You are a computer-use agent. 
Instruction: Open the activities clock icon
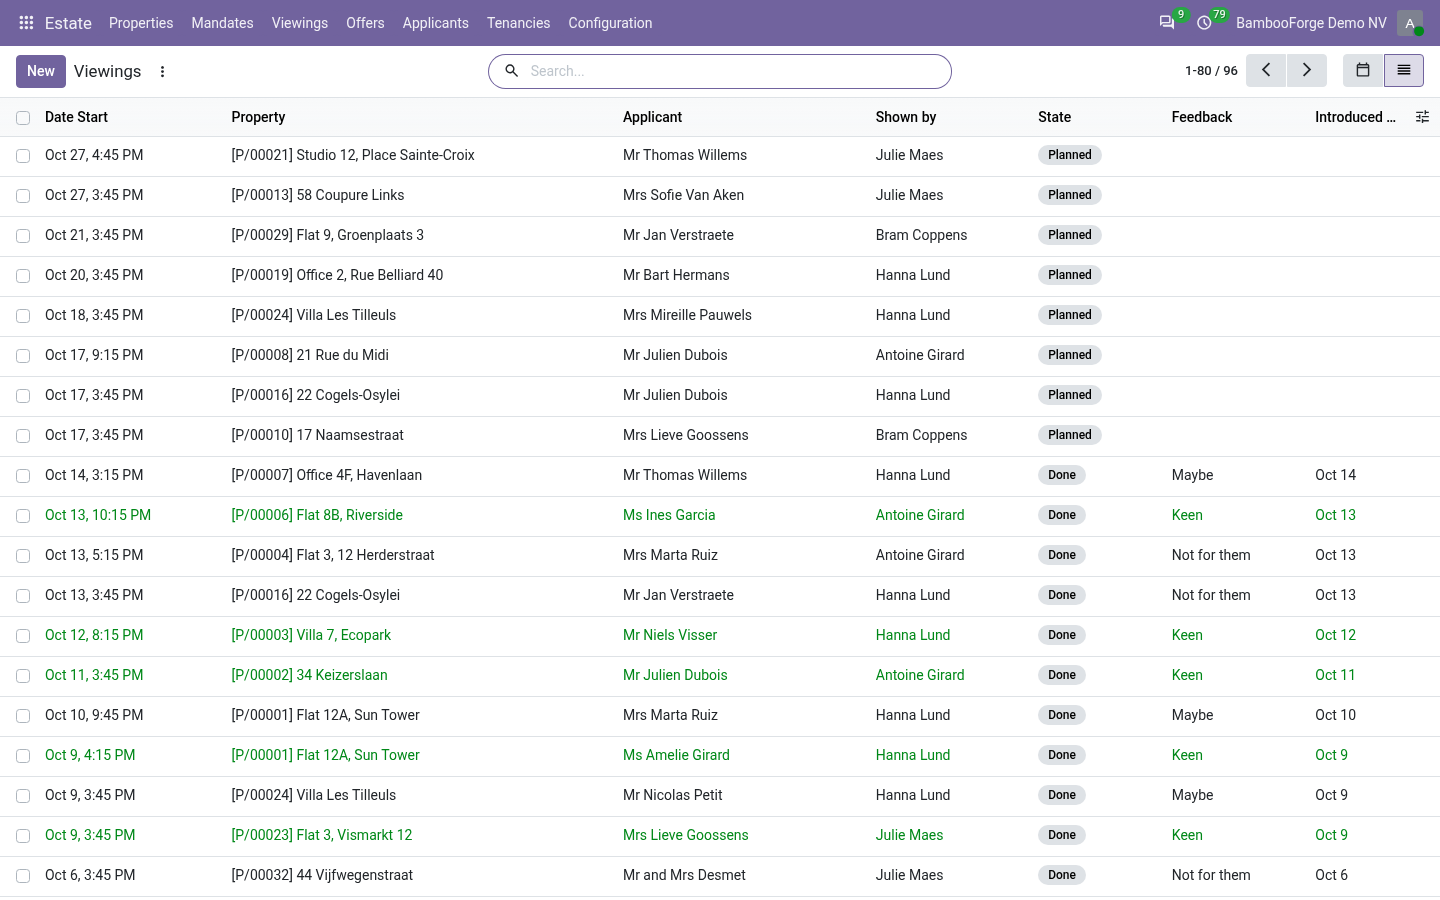(1205, 23)
